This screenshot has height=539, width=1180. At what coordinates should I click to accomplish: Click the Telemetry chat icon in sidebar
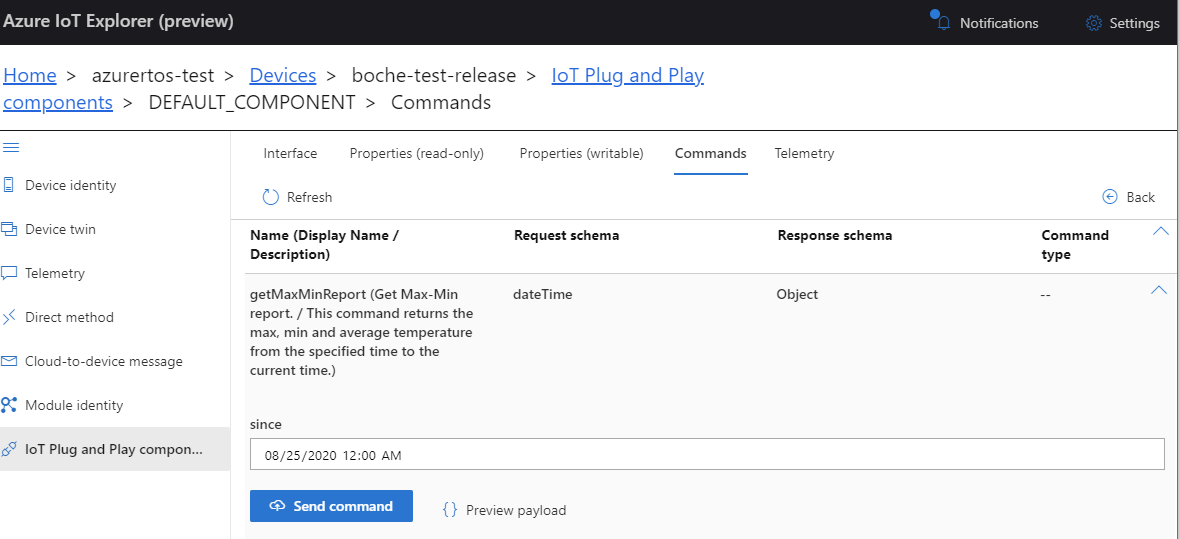[10, 273]
